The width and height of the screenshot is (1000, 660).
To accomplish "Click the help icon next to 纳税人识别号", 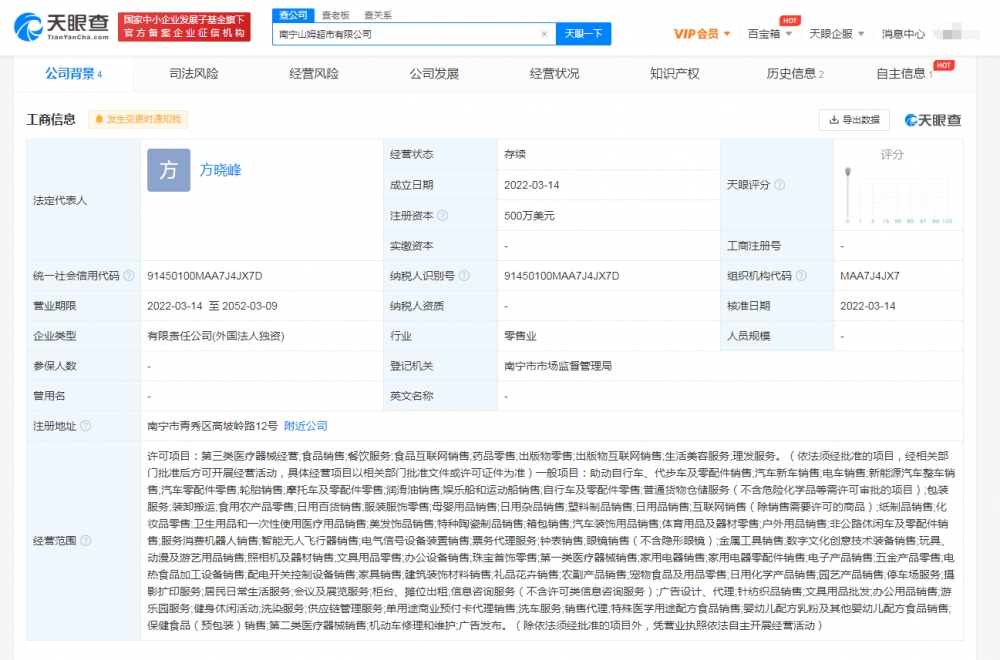I will point(464,275).
